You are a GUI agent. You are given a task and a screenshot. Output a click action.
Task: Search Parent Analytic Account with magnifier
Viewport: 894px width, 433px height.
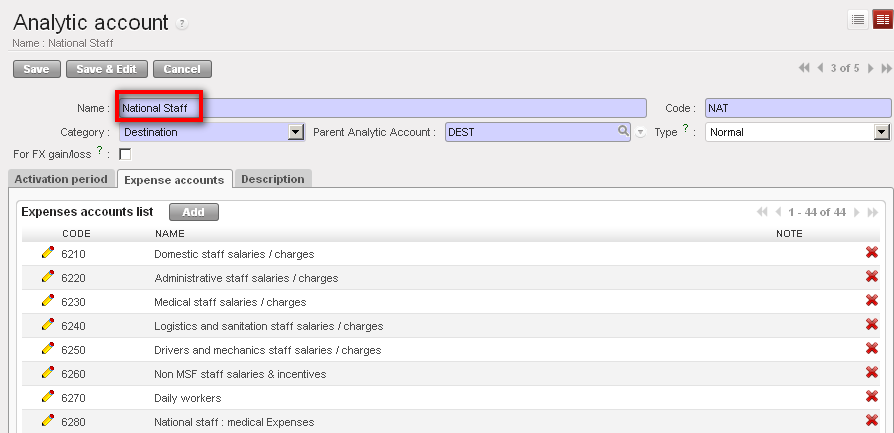click(x=623, y=131)
